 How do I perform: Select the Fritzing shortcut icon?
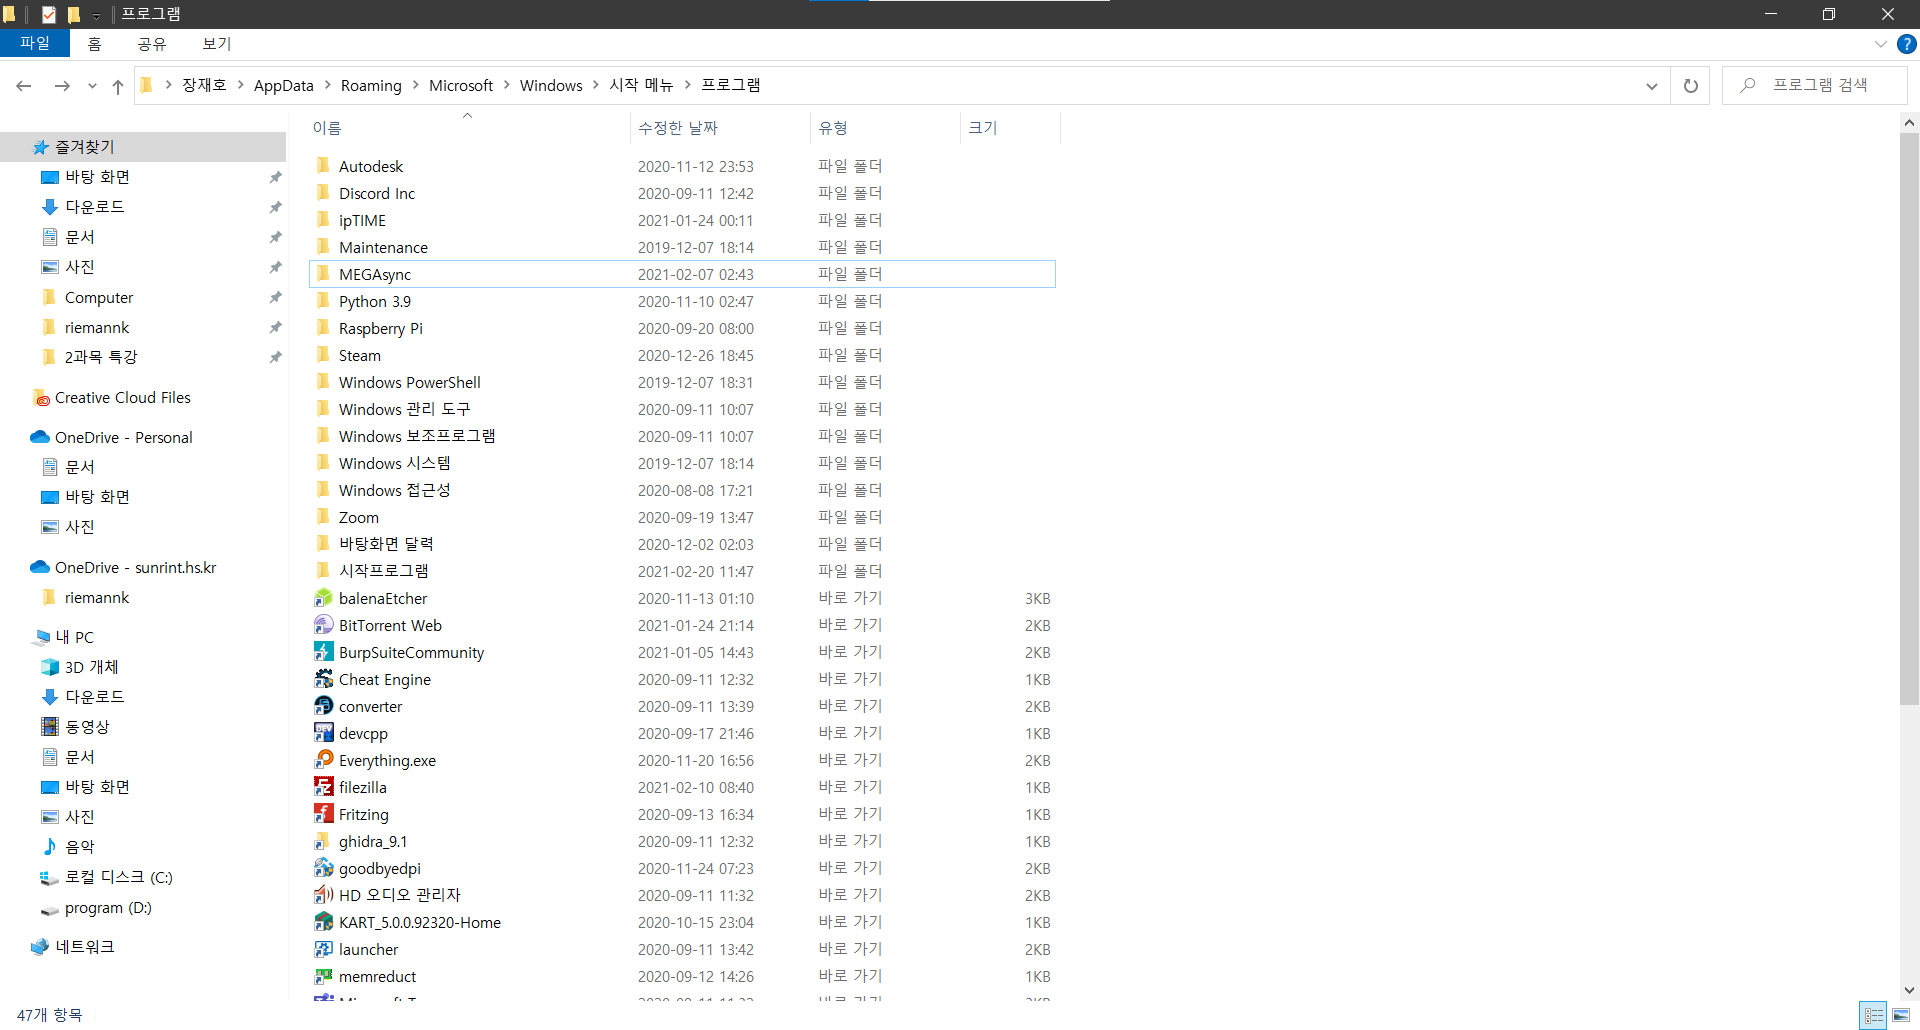tap(323, 814)
